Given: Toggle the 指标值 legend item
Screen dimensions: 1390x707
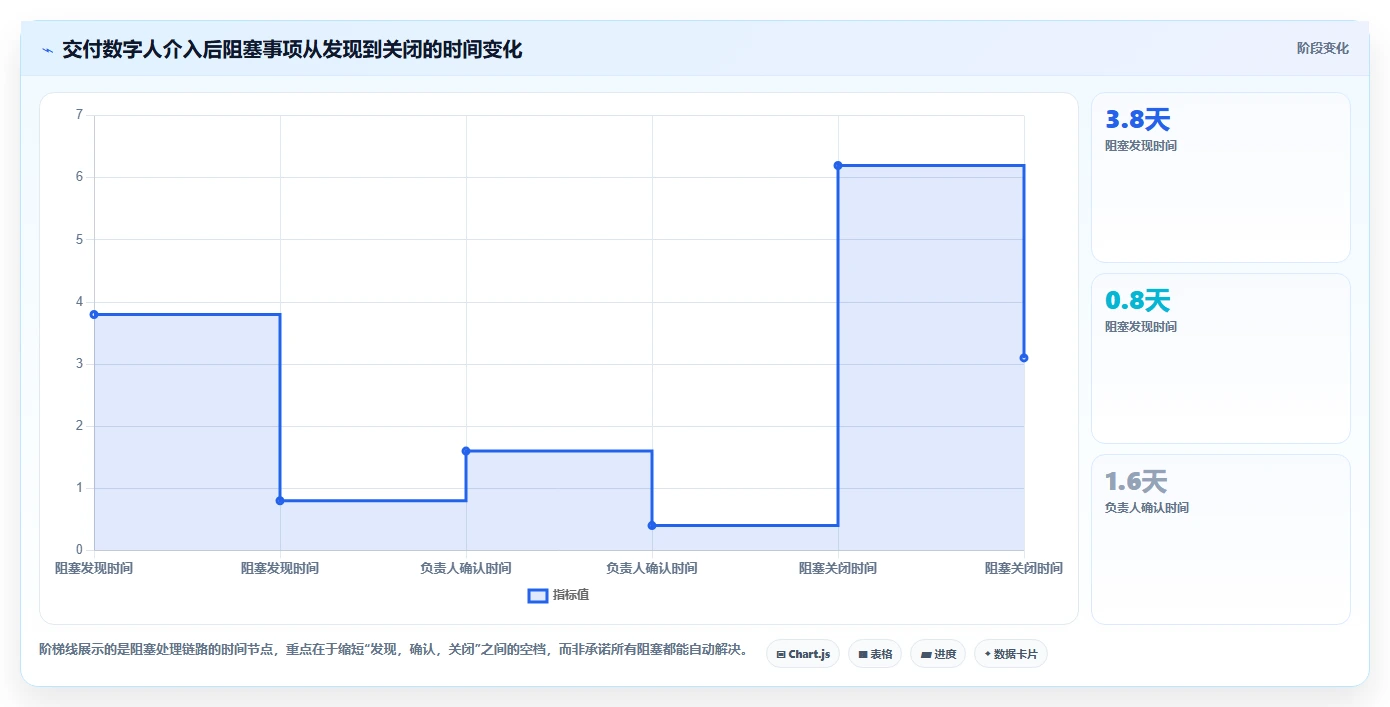Looking at the screenshot, I should [558, 595].
